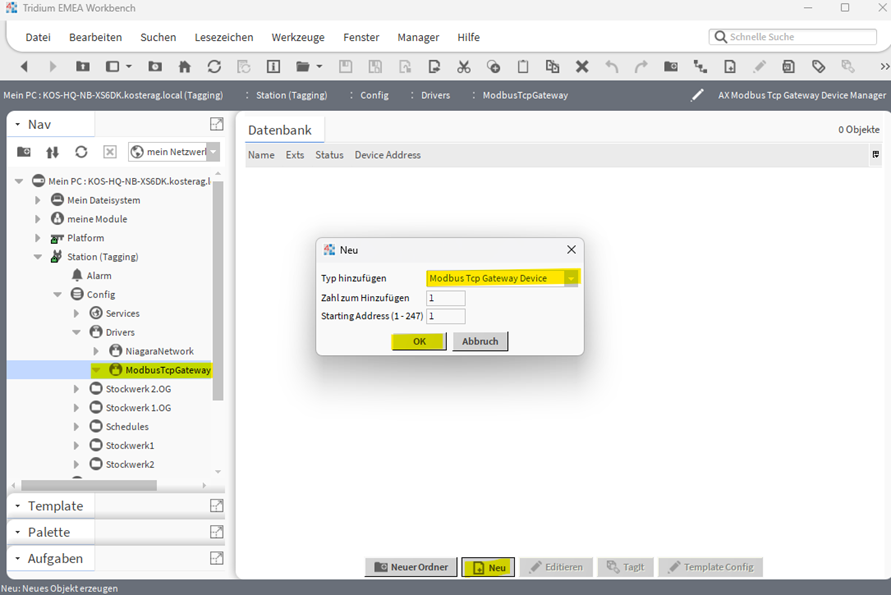Refresh view using the circular arrows toolbar icon
This screenshot has height=595, width=891.
click(214, 66)
